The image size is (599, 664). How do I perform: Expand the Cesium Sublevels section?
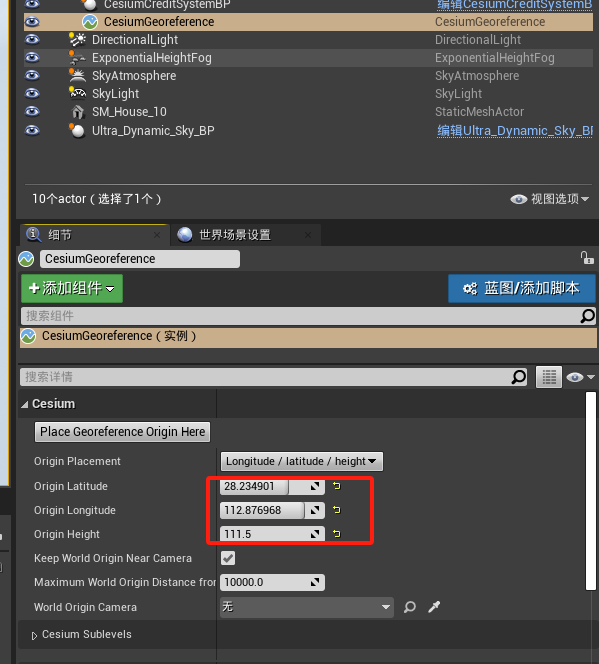pyautogui.click(x=34, y=635)
